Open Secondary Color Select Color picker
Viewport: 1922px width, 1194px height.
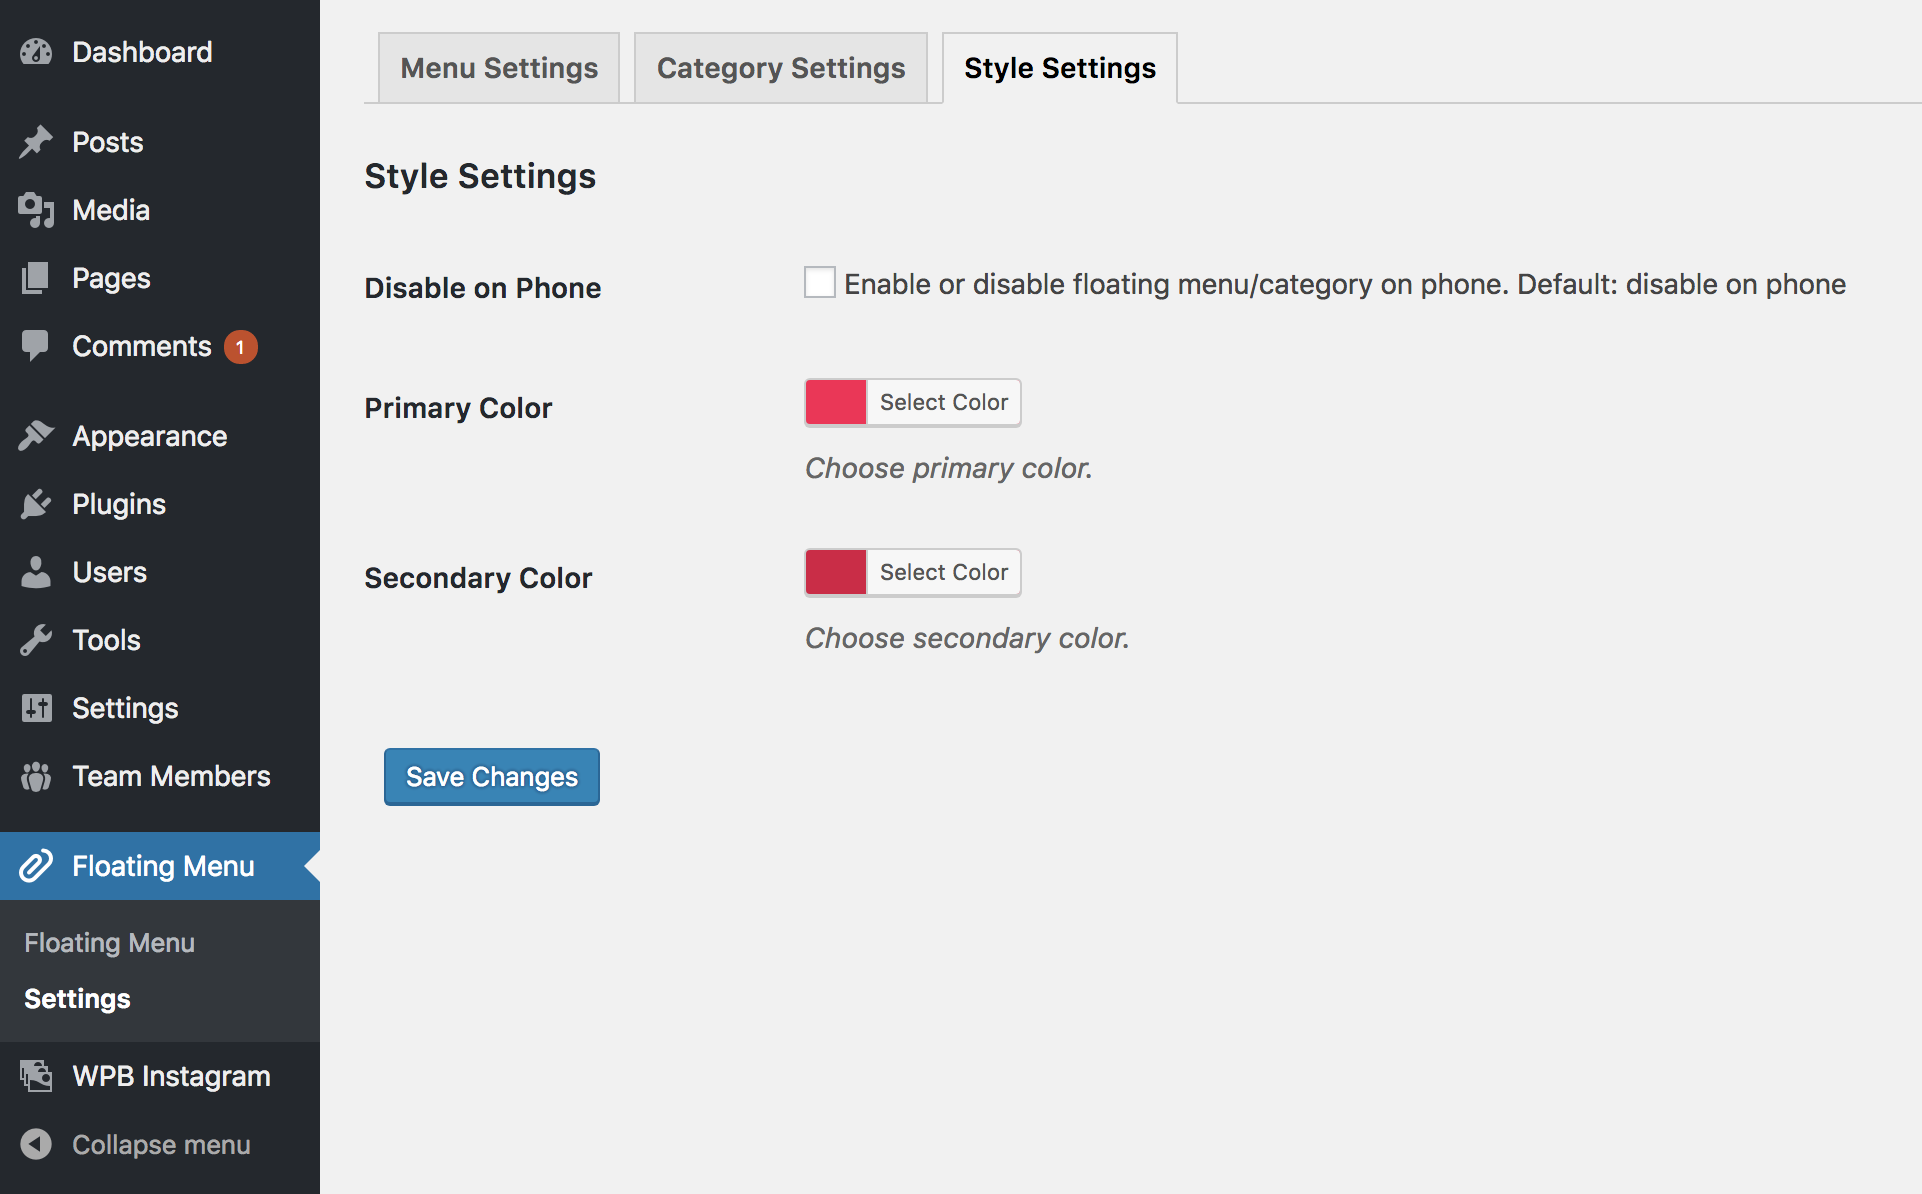pos(944,572)
